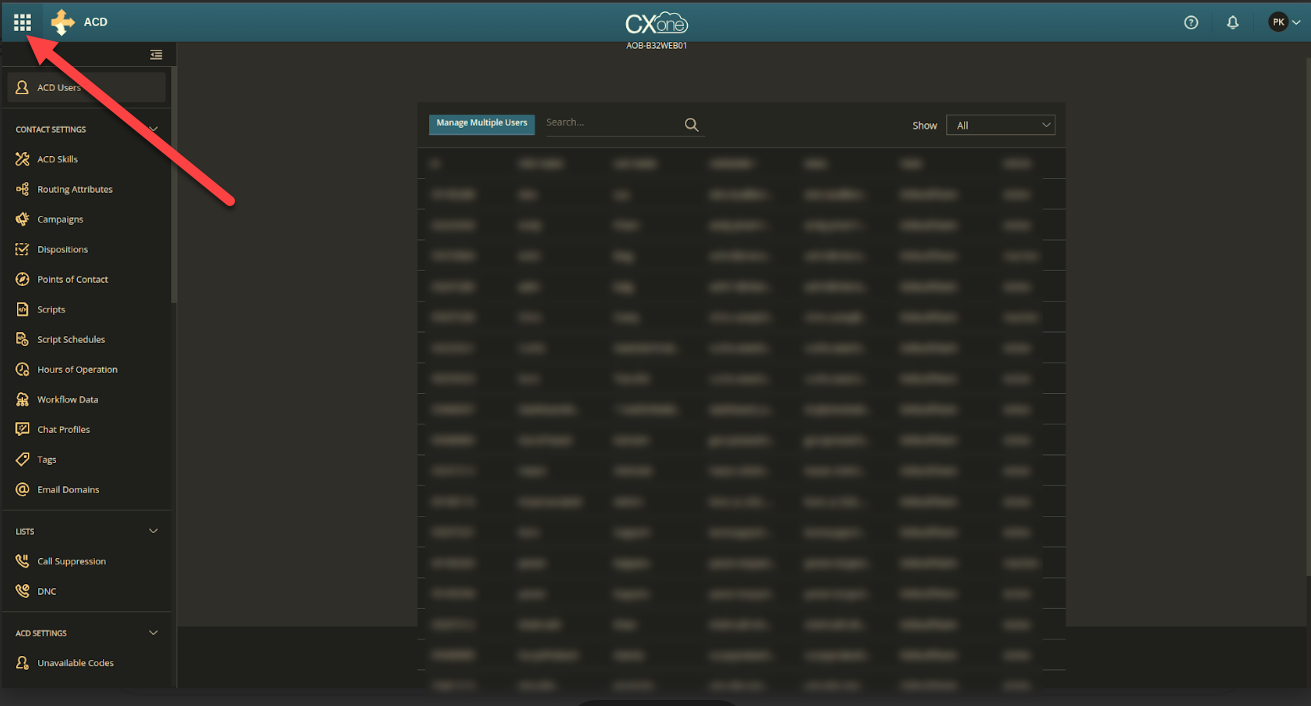Click the Manage Multiple Users button
This screenshot has width=1311, height=706.
point(481,124)
